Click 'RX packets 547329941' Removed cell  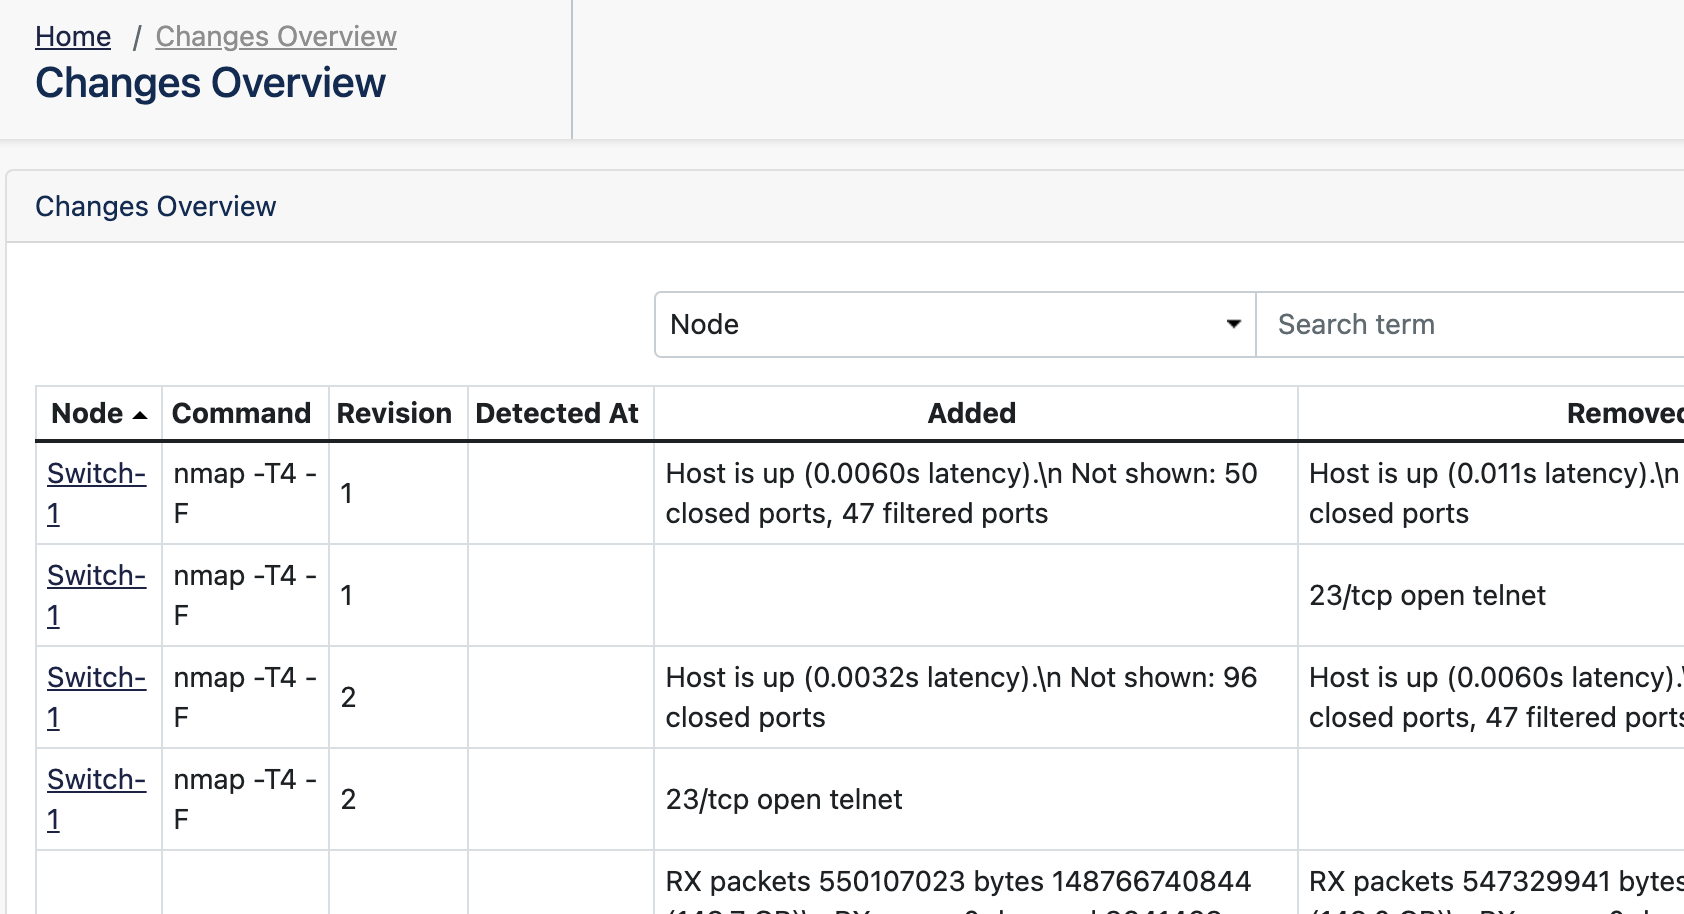click(x=1491, y=883)
